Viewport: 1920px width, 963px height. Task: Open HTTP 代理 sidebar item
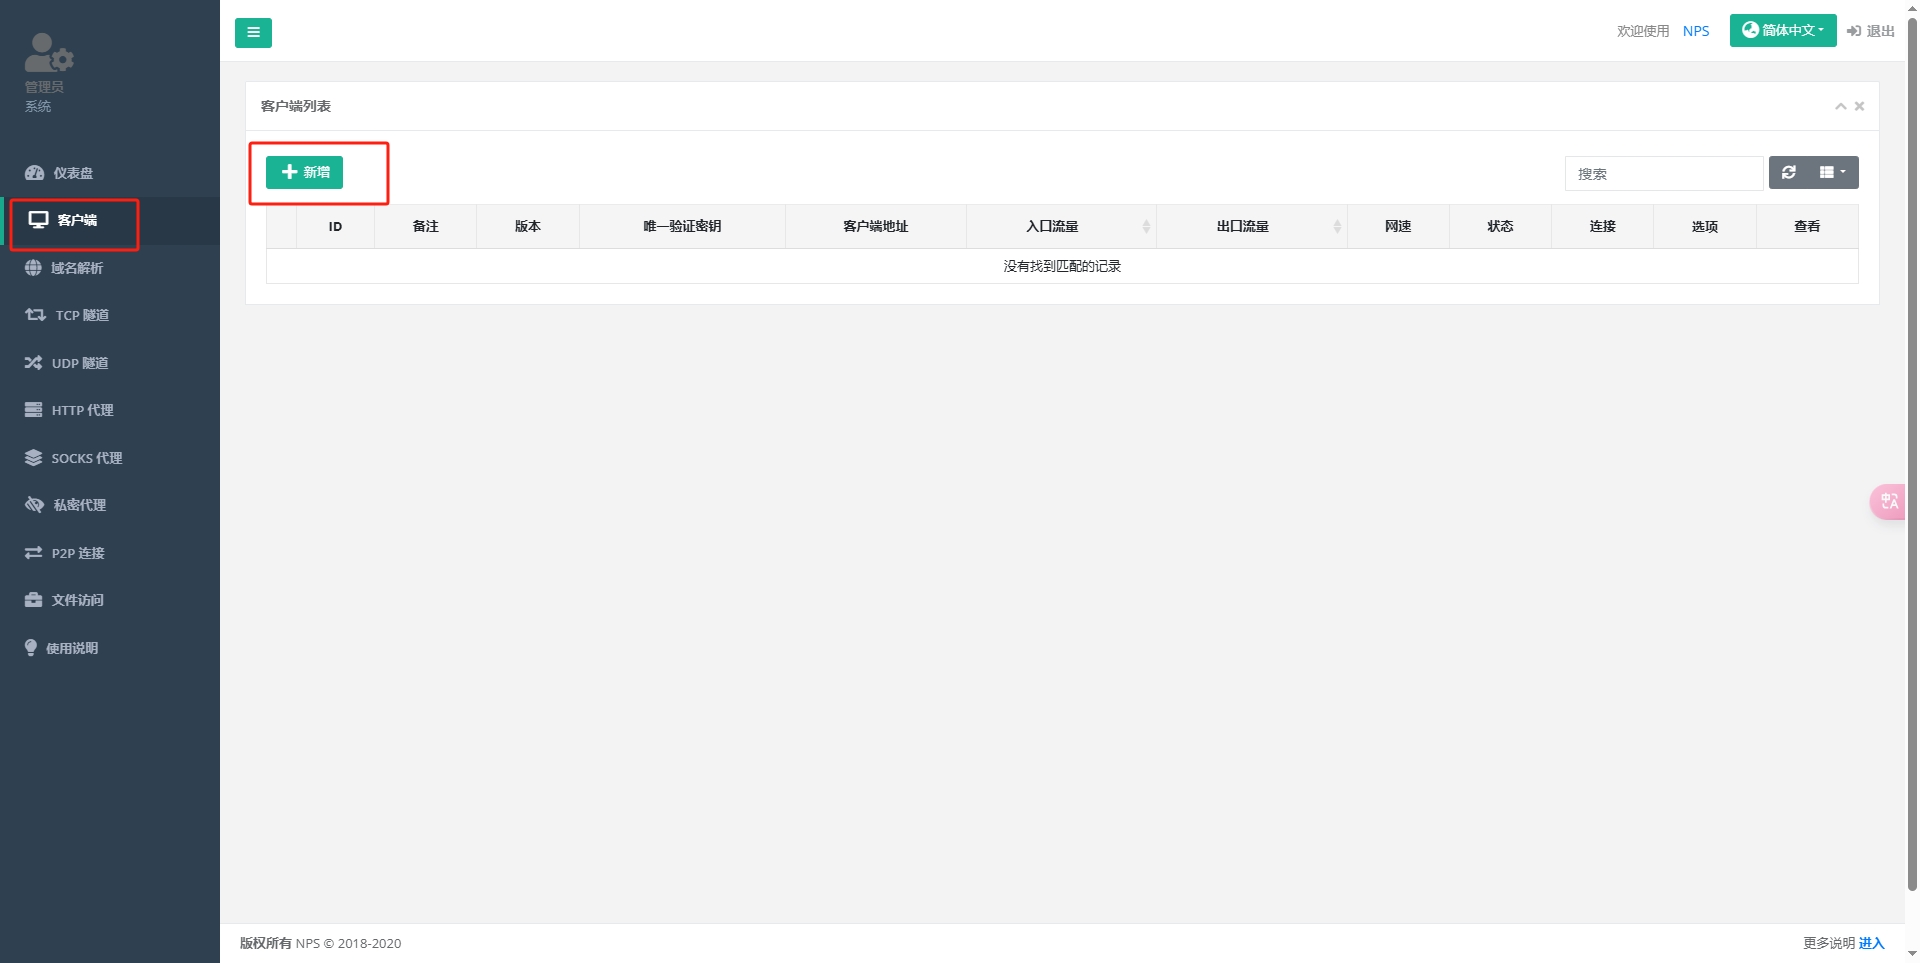82,410
